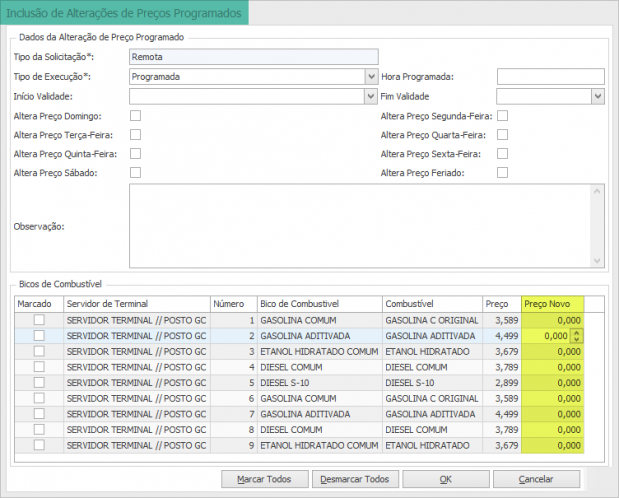Viewport: 619px width, 498px height.
Task: Click the Desmarcar Todos button
Action: (355, 479)
